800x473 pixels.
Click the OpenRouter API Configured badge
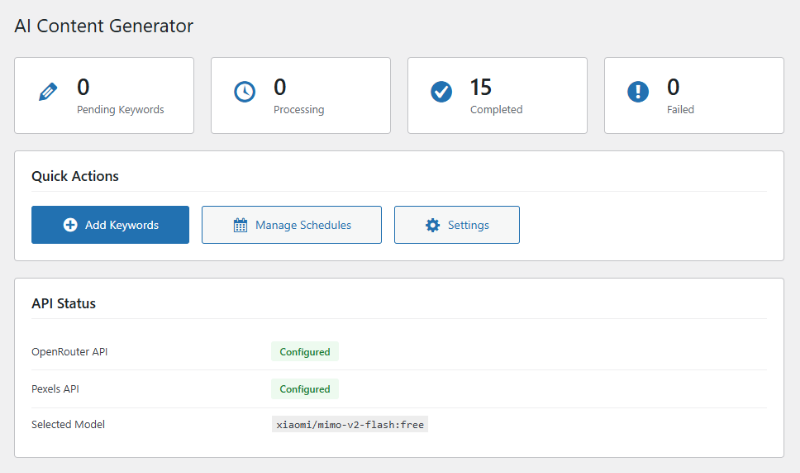[x=305, y=352]
